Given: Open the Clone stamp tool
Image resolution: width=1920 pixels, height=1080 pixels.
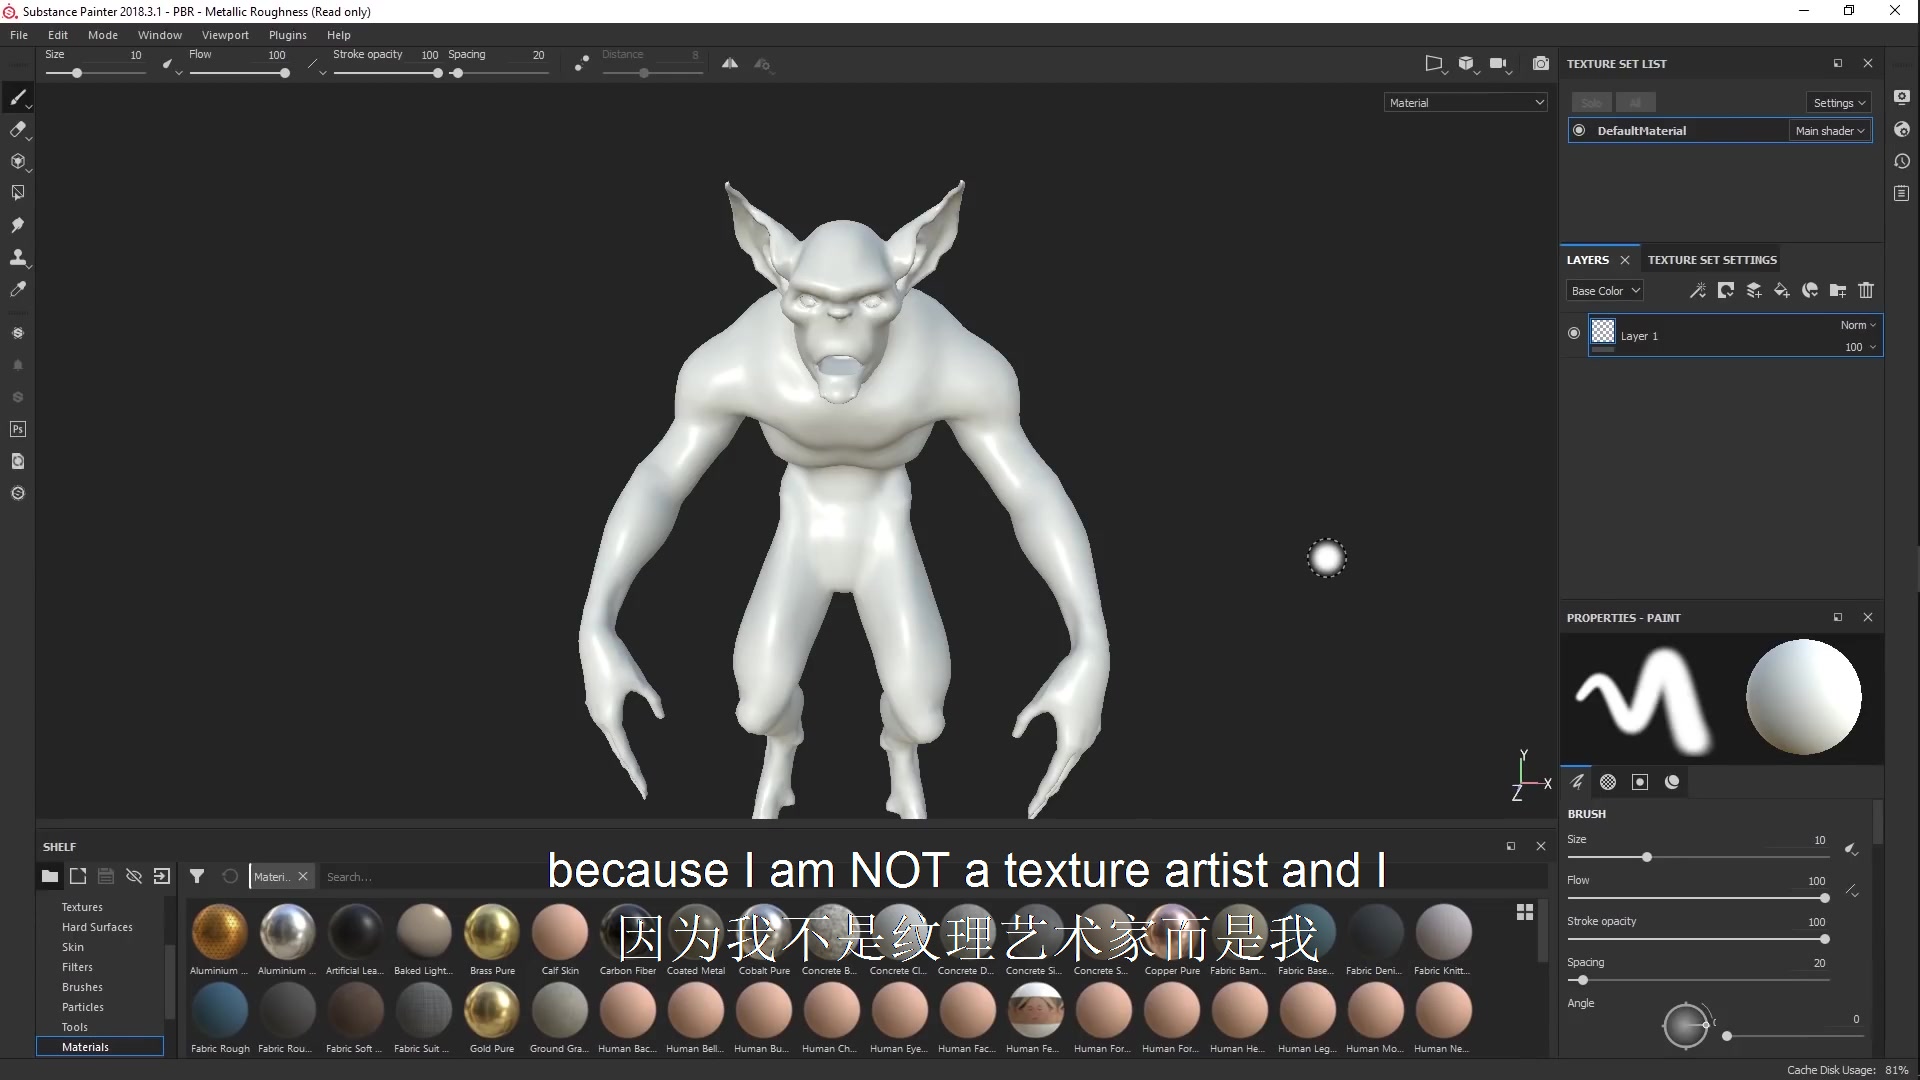Looking at the screenshot, I should [18, 258].
